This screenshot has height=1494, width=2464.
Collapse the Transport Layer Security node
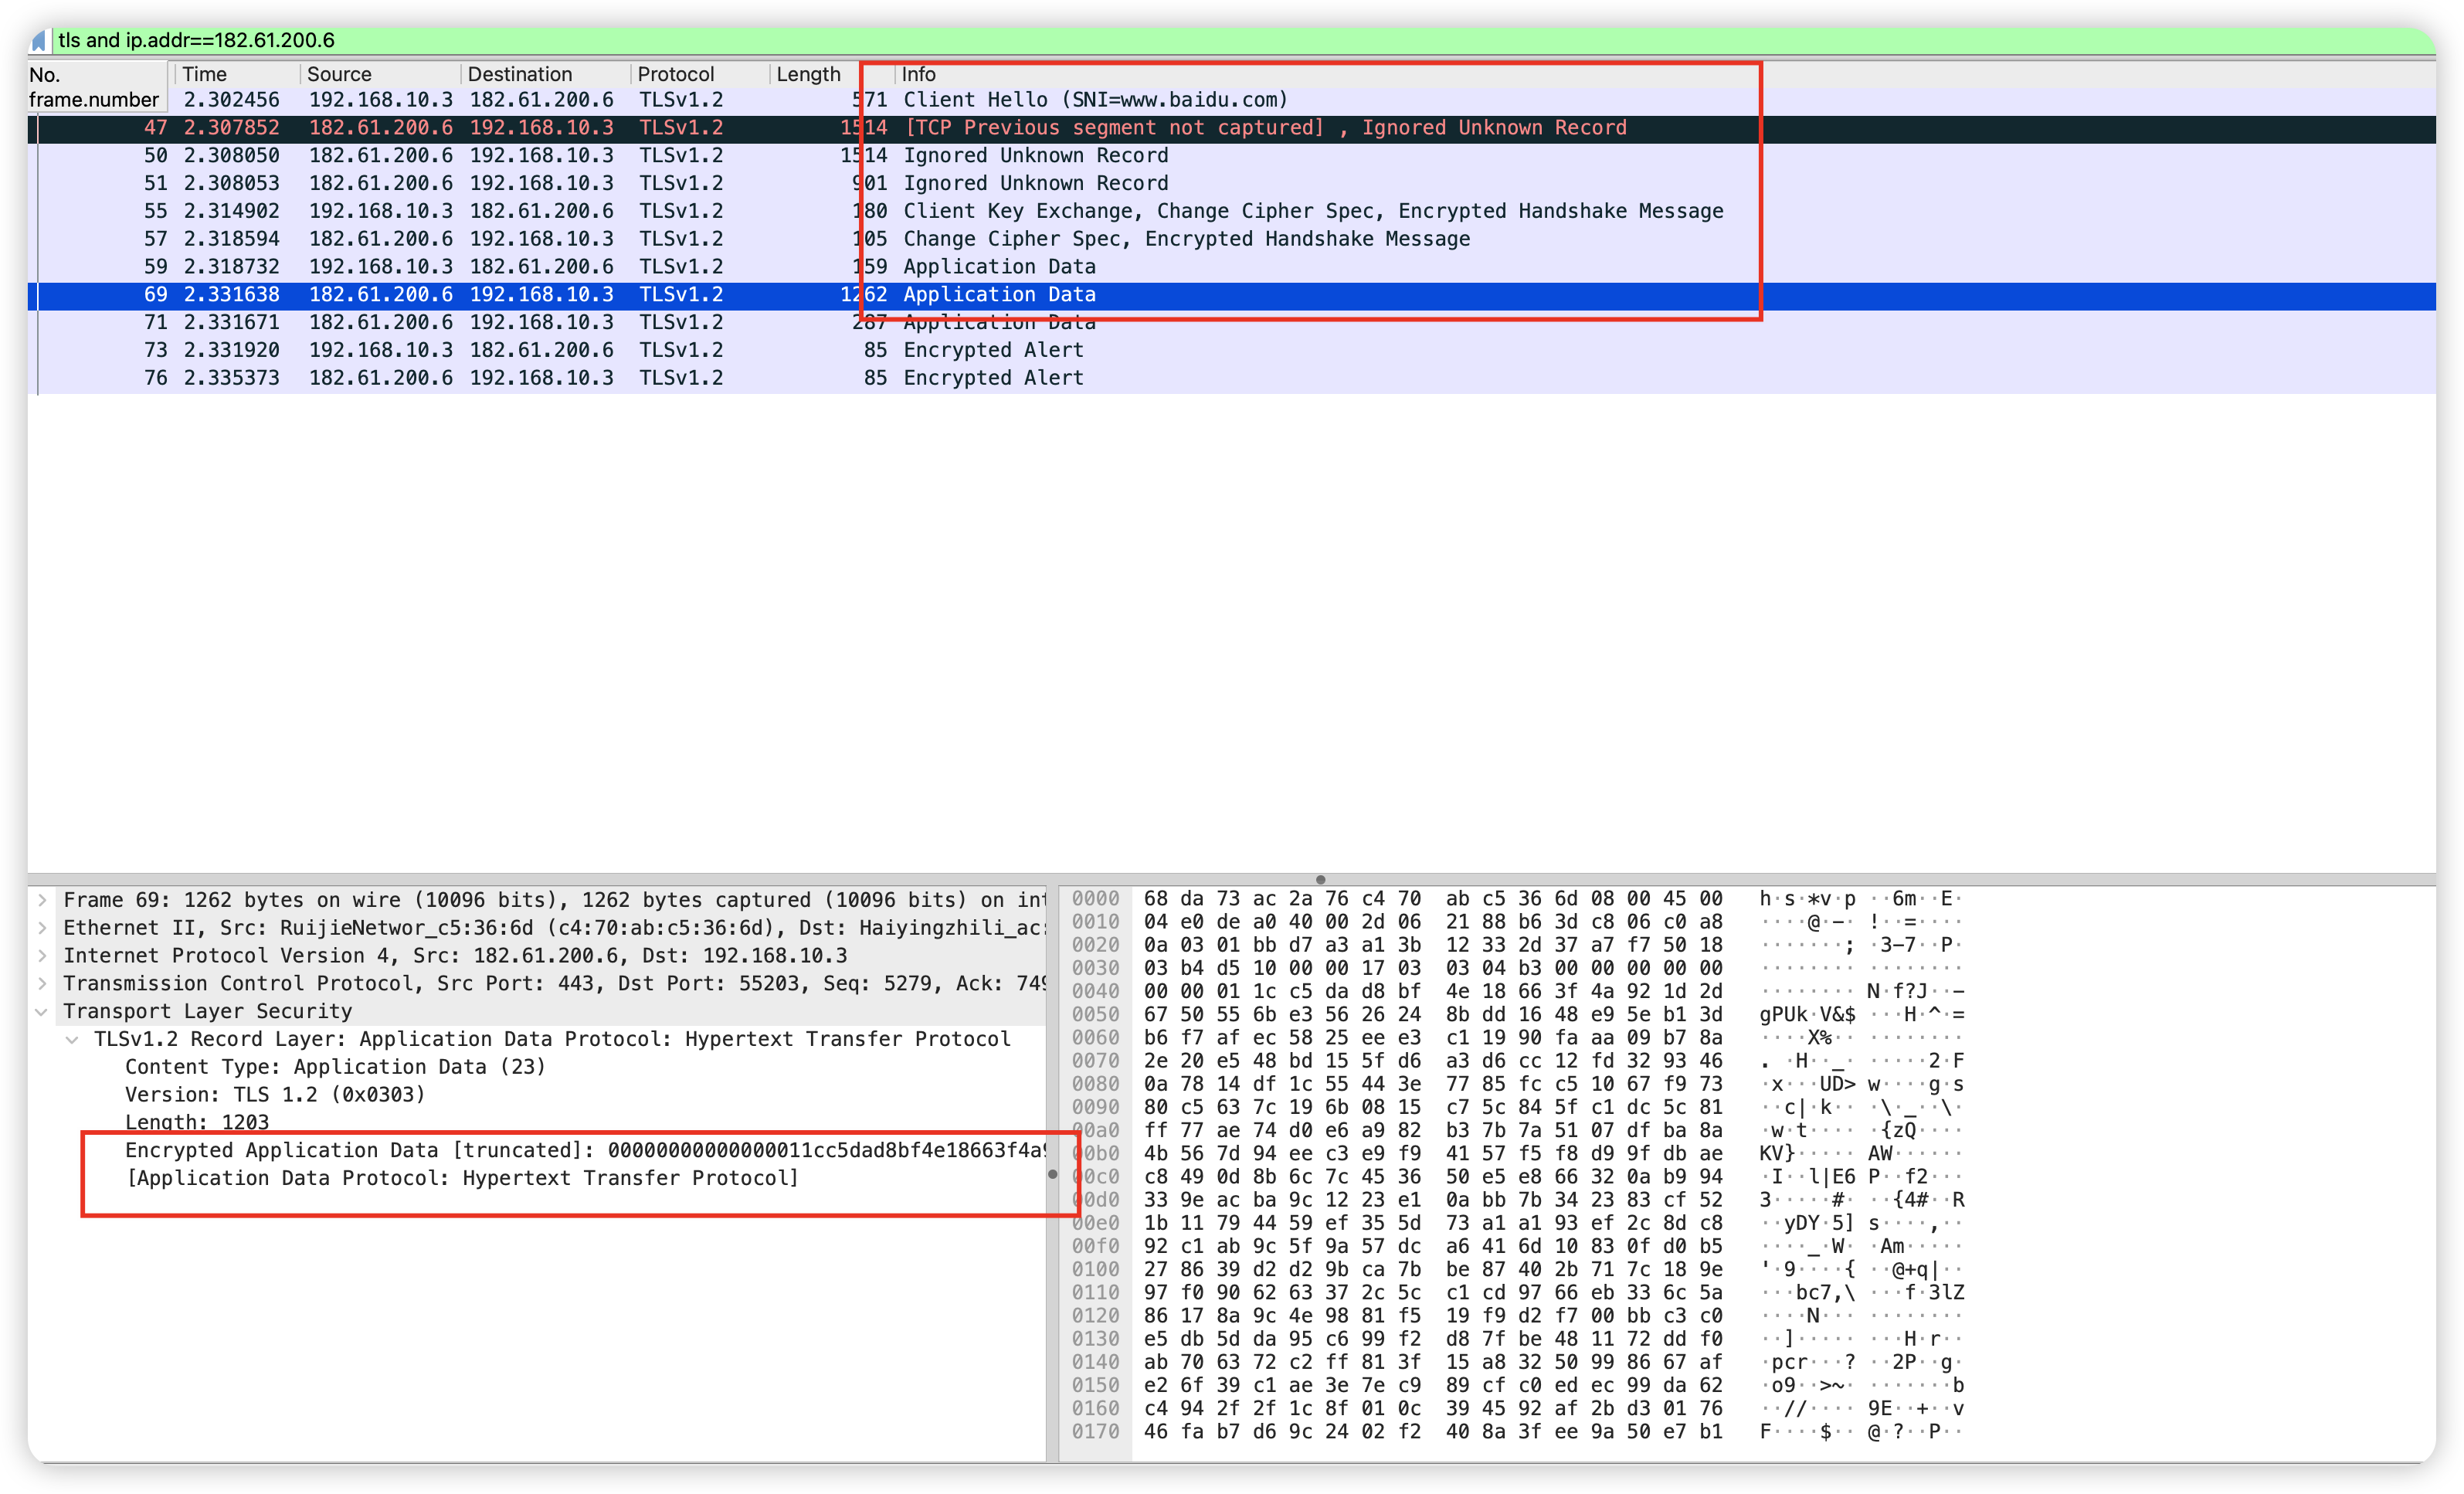coord(42,1012)
